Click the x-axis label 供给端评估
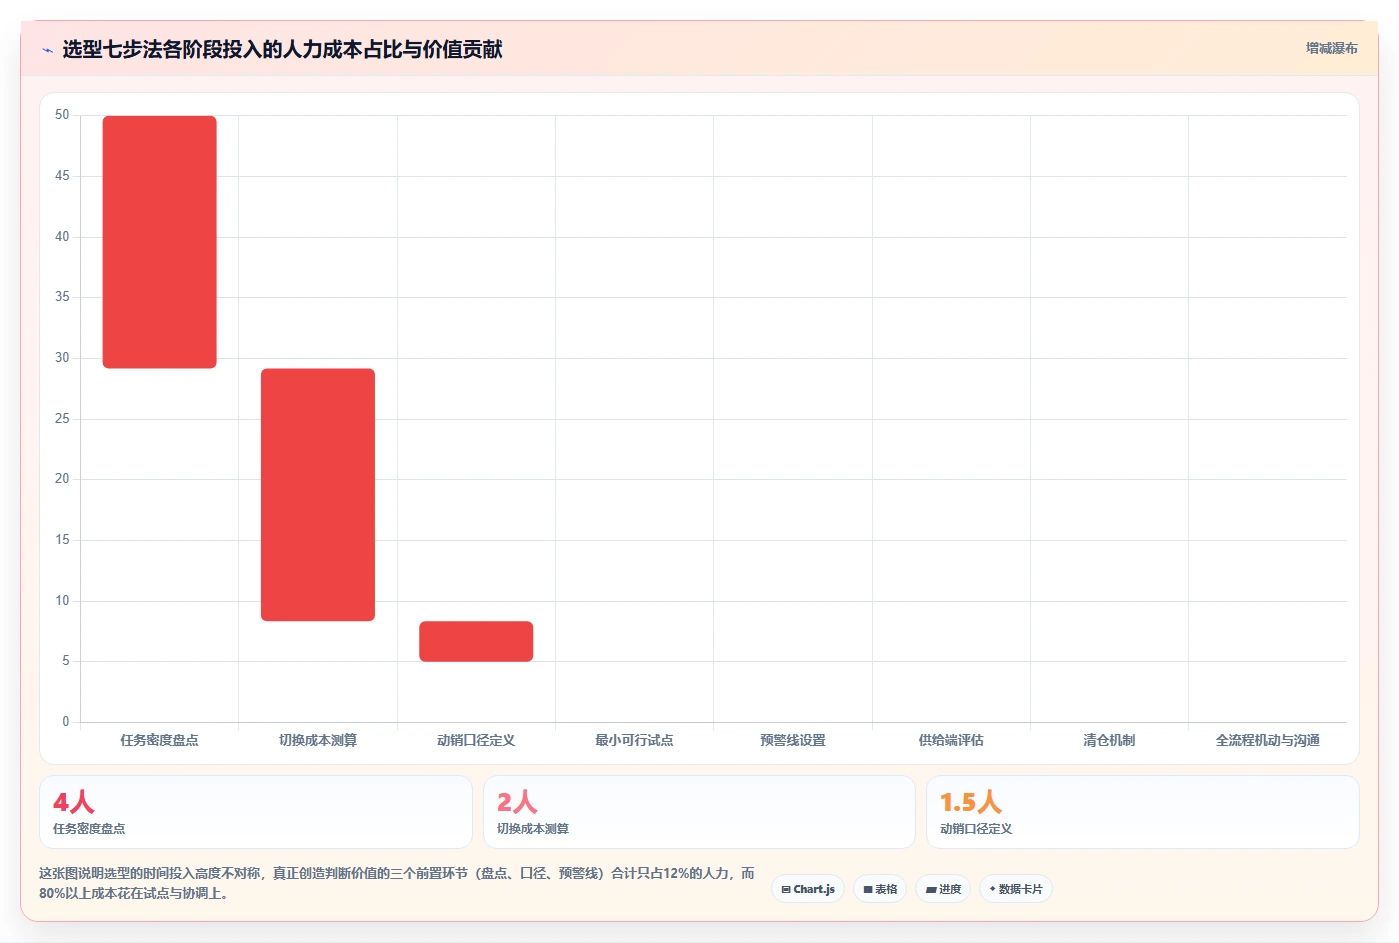Image resolution: width=1399 pixels, height=943 pixels. 951,740
